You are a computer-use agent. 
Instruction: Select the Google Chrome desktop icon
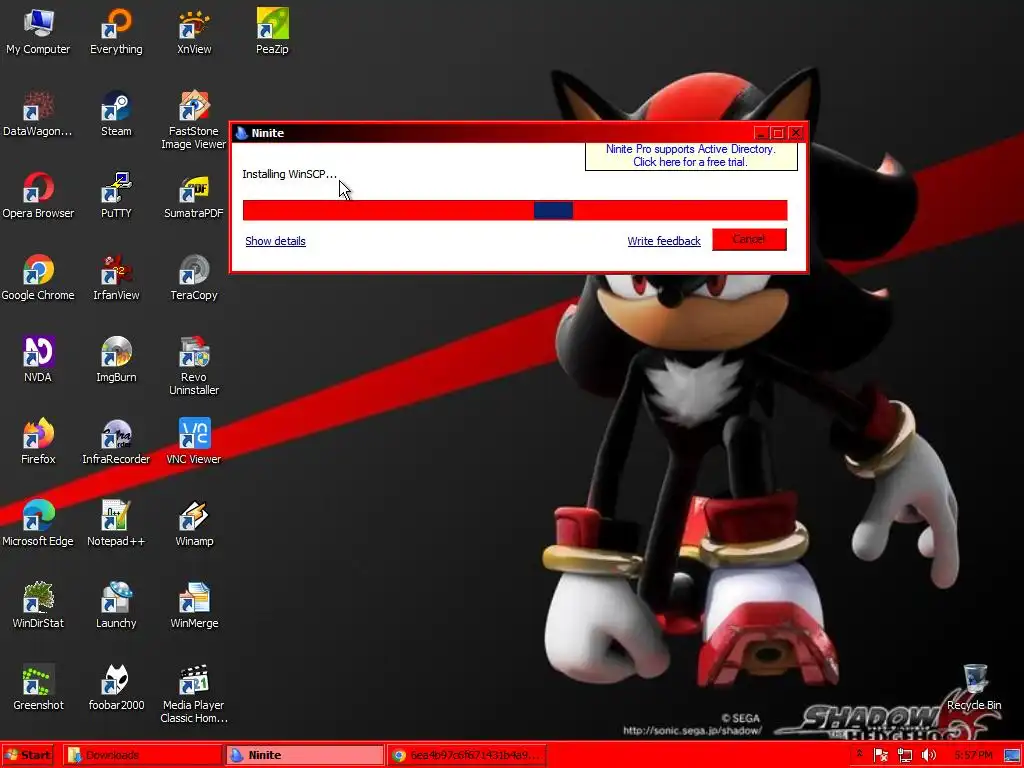(38, 278)
